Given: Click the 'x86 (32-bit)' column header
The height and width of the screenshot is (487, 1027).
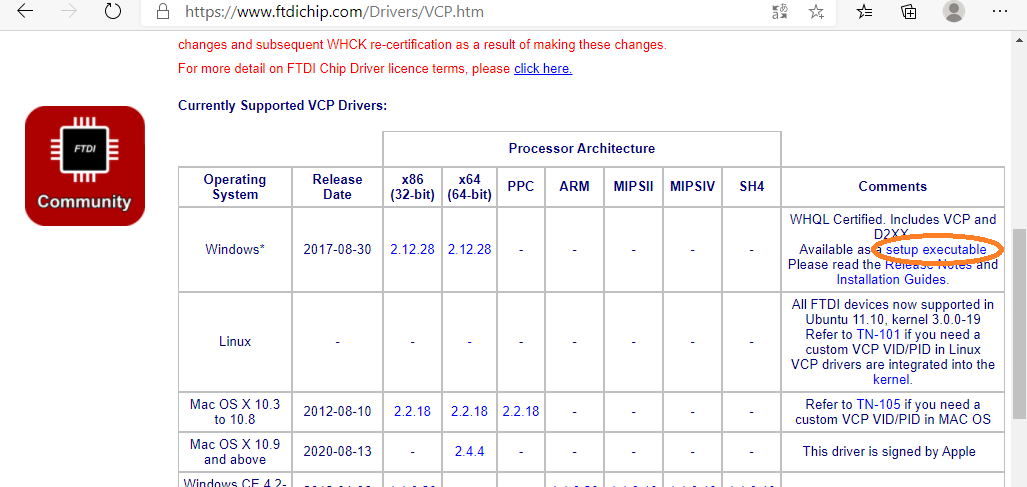Looking at the screenshot, I should (x=413, y=187).
